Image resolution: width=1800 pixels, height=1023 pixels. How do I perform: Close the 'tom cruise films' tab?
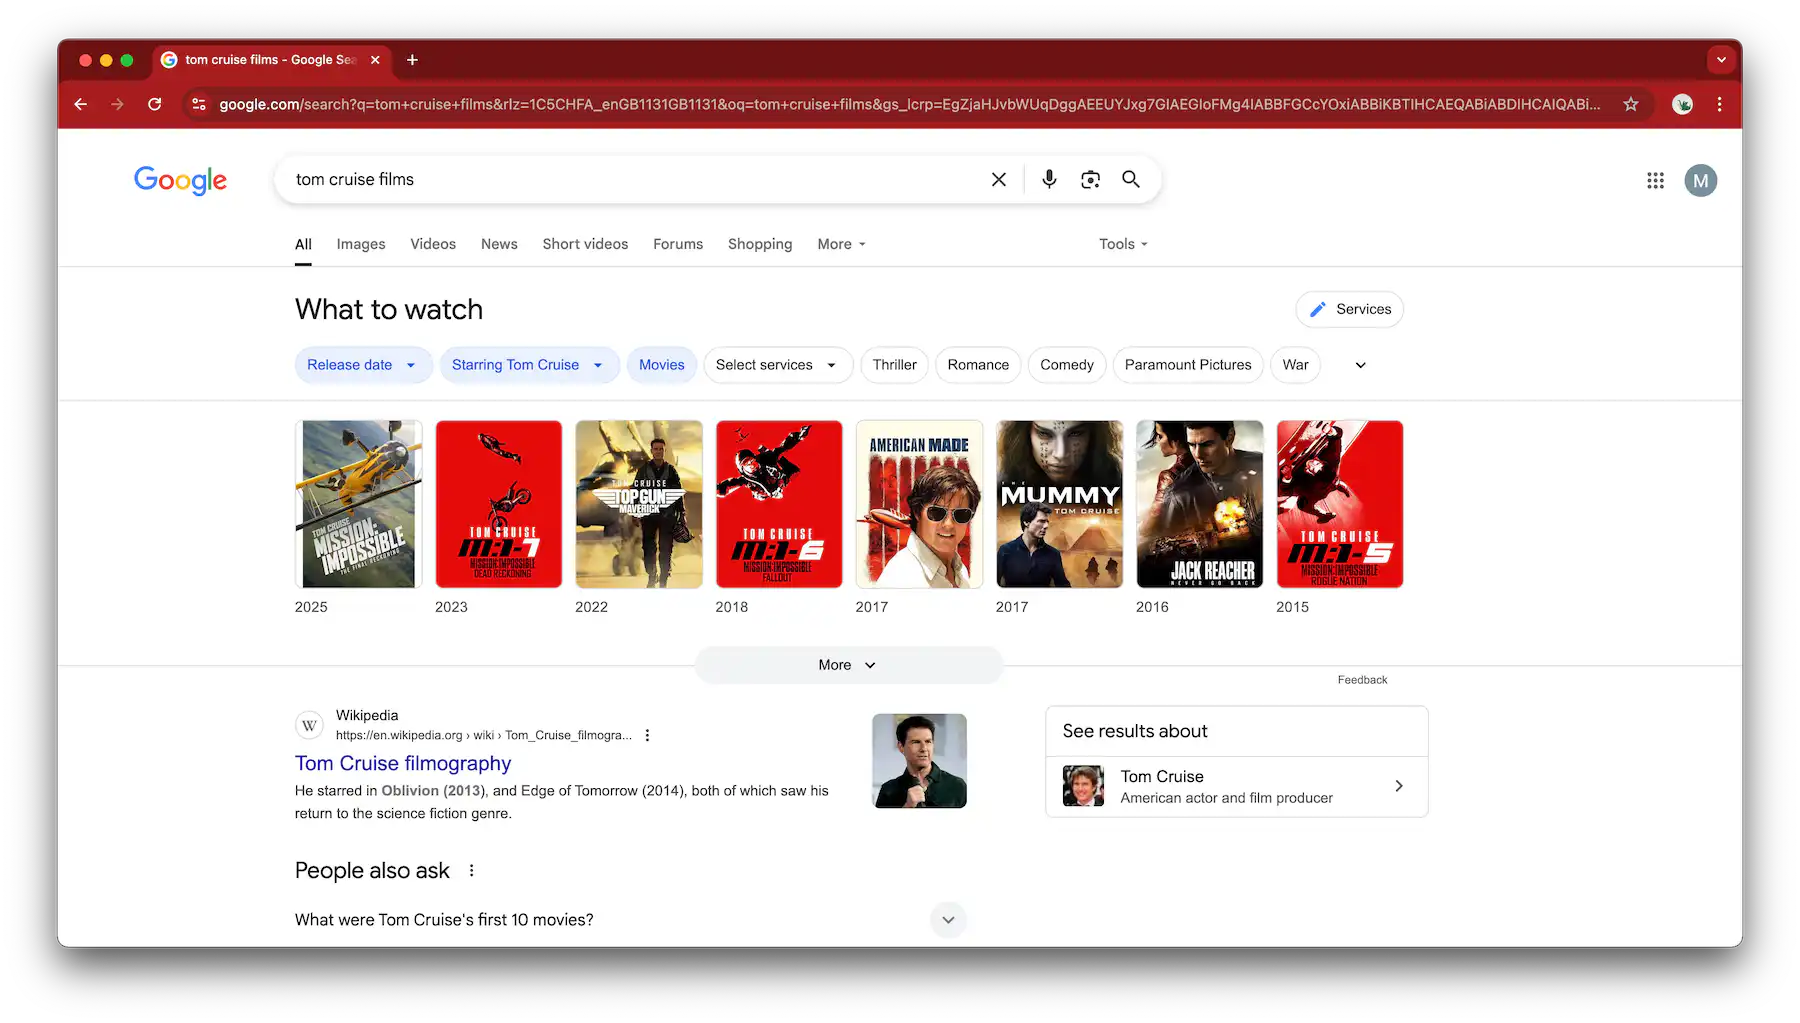[375, 60]
